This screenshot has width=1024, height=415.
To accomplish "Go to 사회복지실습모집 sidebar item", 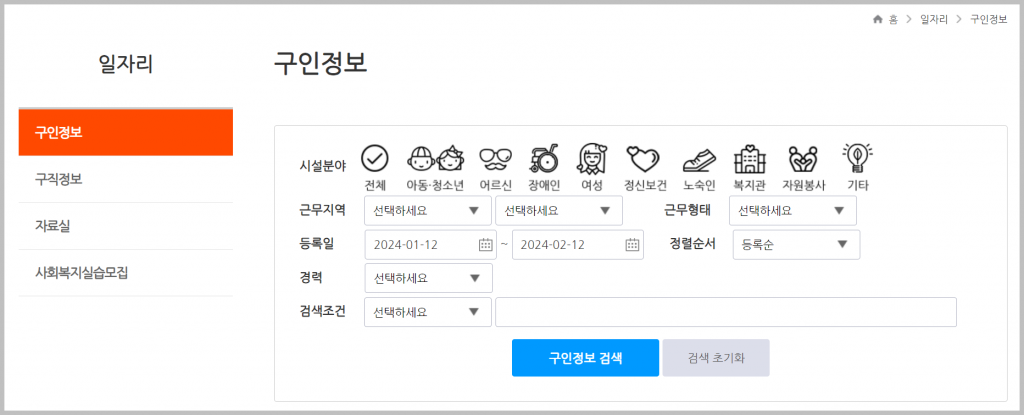I will (125, 273).
